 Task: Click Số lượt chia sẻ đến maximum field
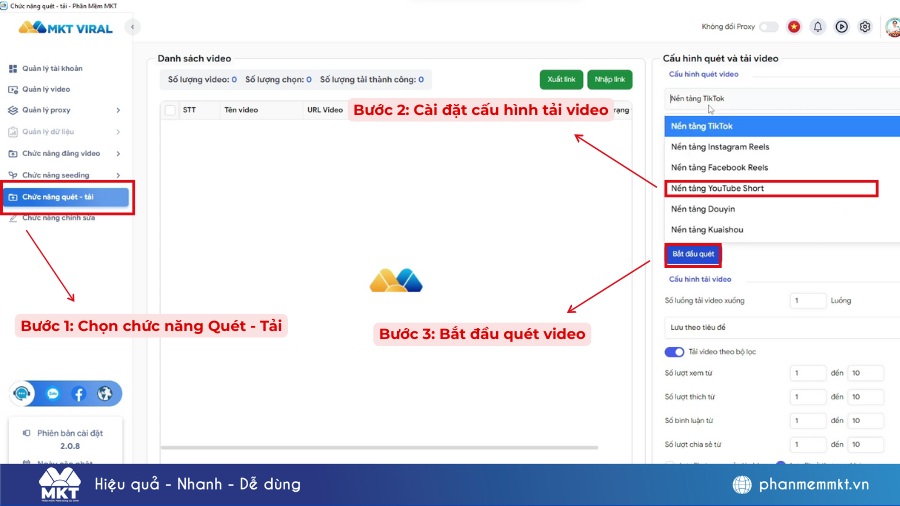point(865,445)
